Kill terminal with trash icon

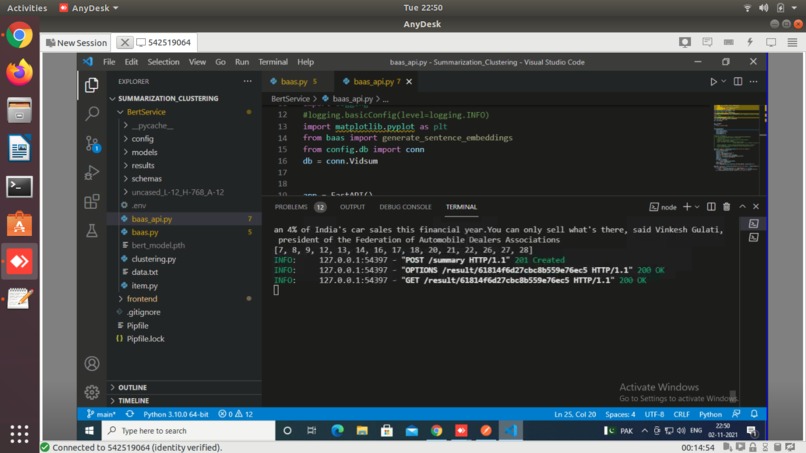[x=726, y=207]
